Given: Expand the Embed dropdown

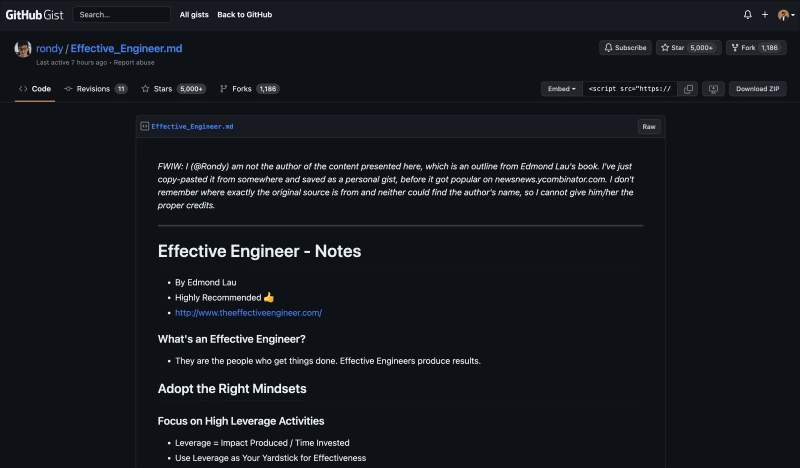Looking at the screenshot, I should pos(562,89).
